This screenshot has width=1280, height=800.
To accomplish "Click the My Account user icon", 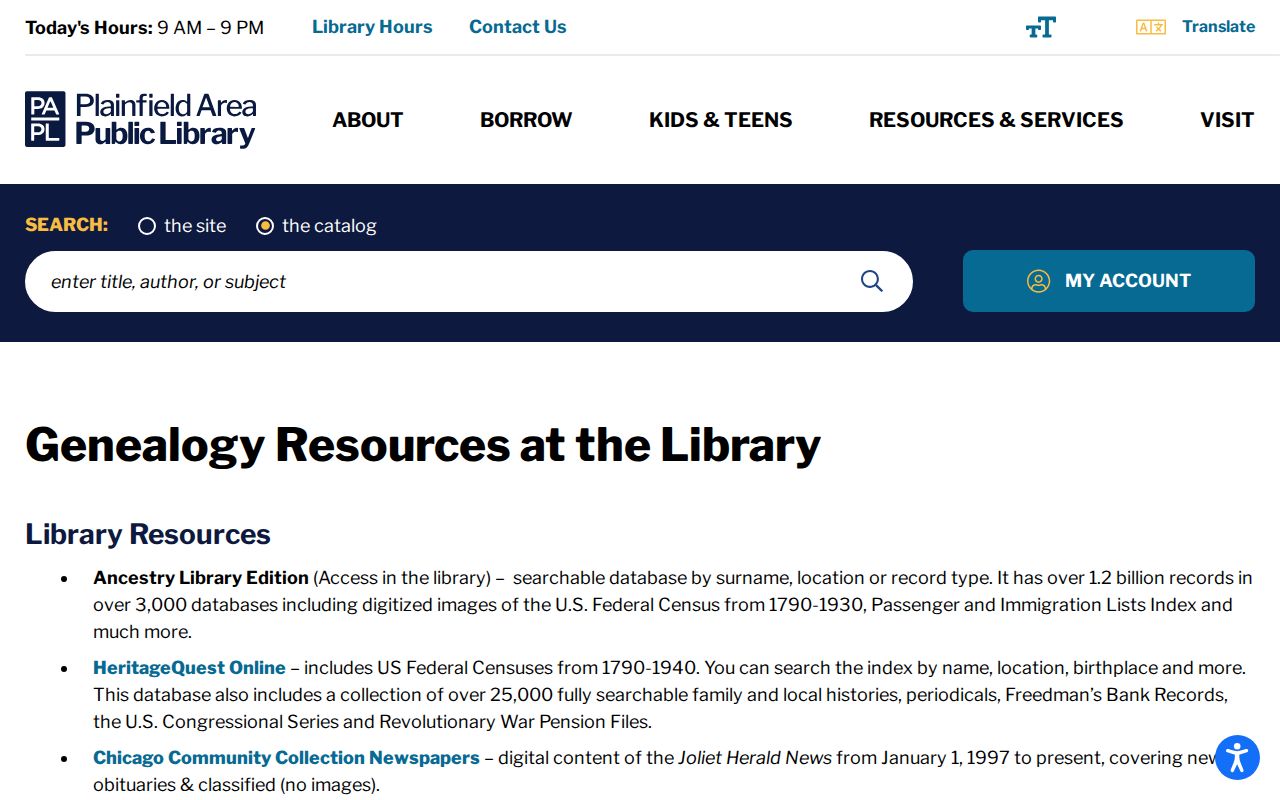I will click(x=1039, y=281).
